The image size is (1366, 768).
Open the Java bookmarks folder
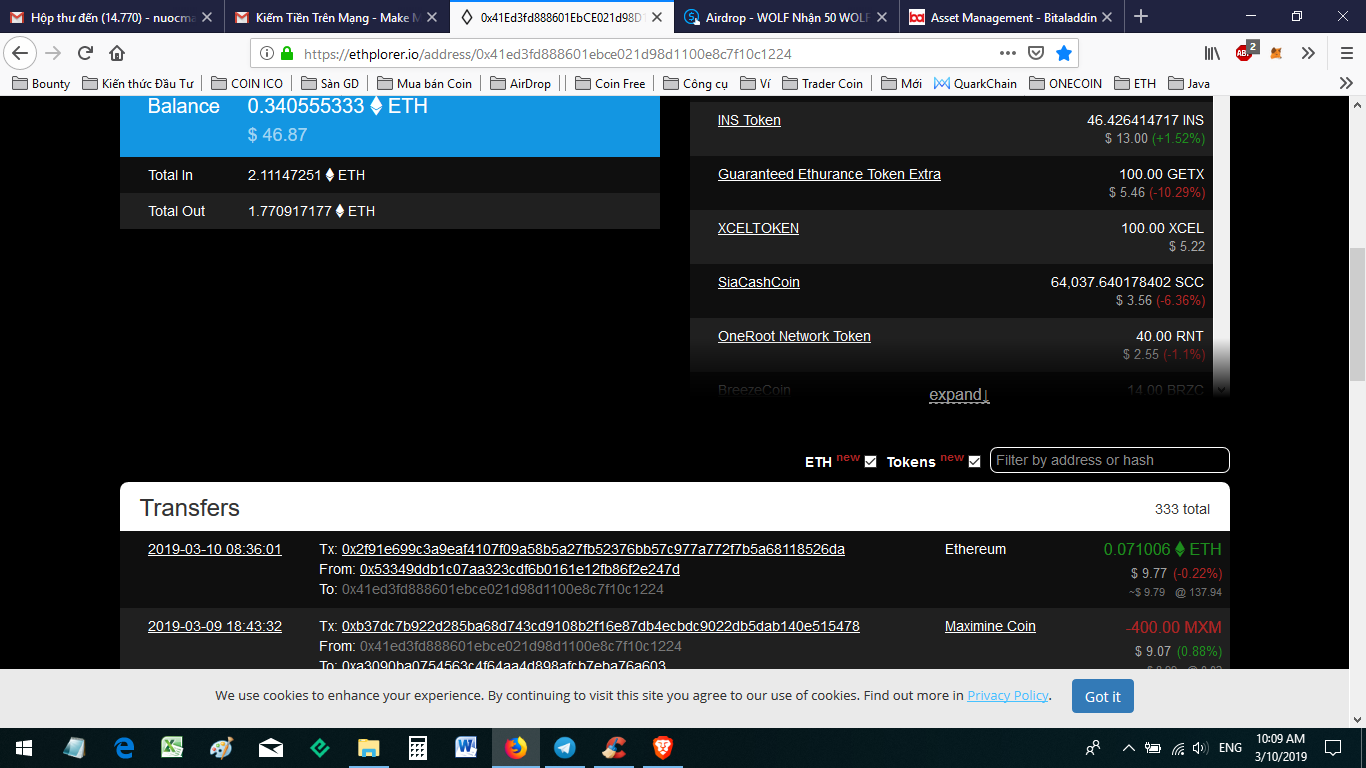point(1189,84)
